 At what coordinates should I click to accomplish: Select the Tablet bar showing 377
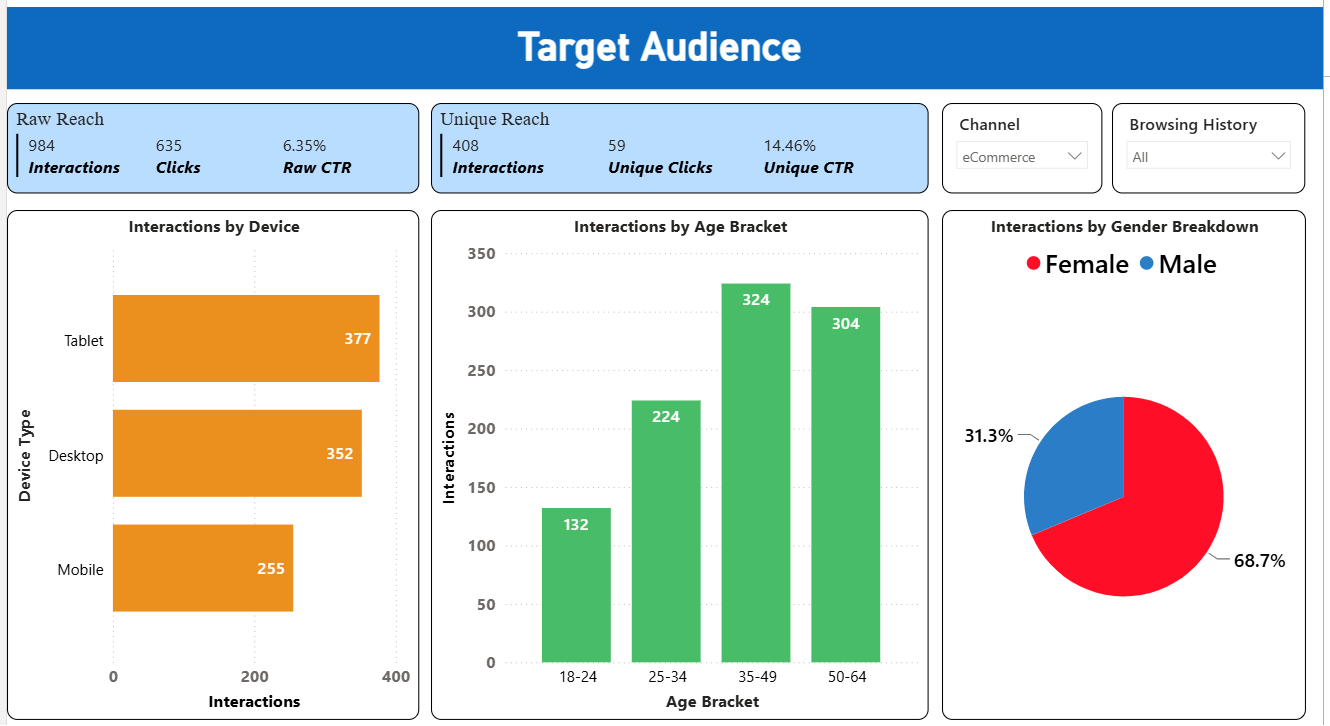point(246,339)
